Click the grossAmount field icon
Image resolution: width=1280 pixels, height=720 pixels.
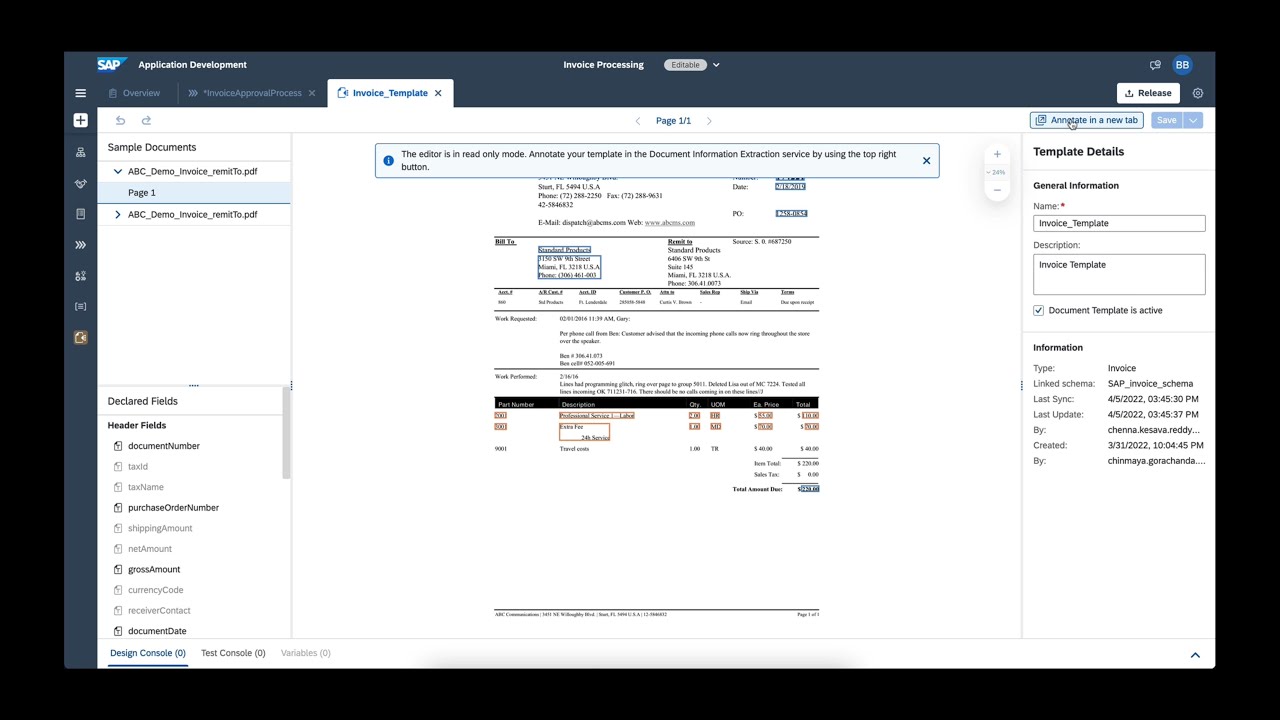[x=118, y=570]
